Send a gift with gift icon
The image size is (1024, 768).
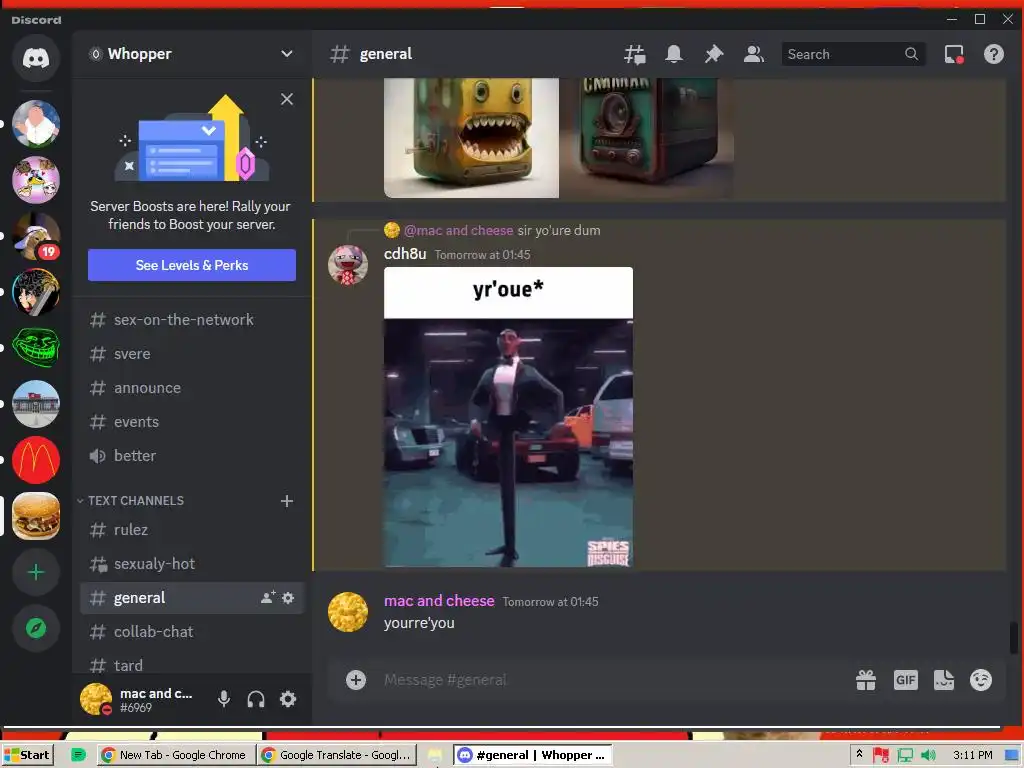click(866, 680)
